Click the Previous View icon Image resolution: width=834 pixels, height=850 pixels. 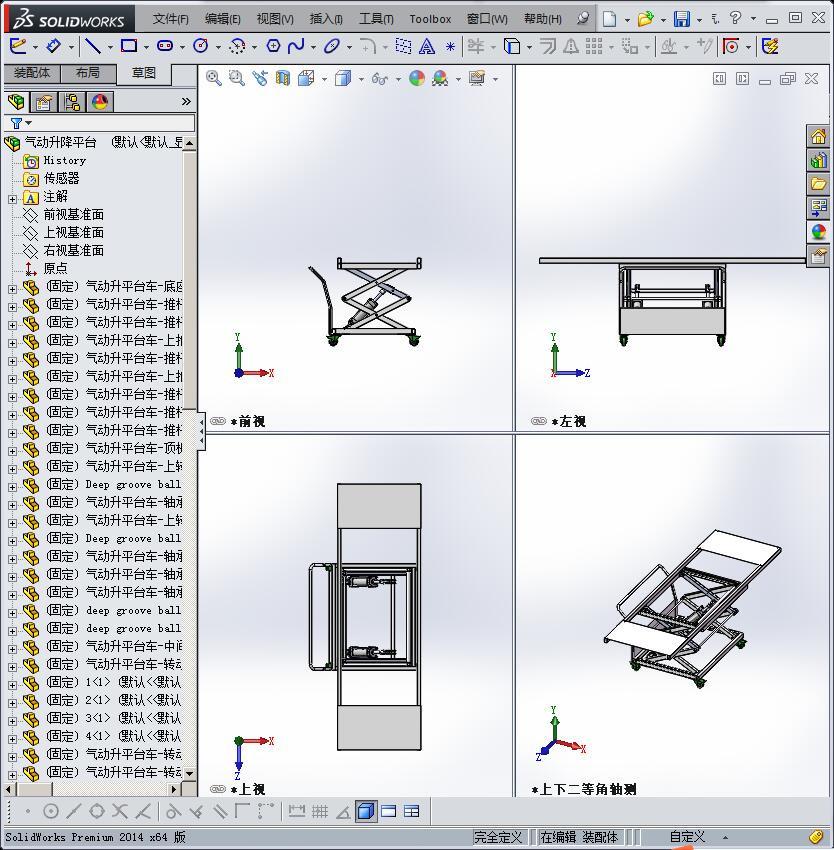coord(260,79)
